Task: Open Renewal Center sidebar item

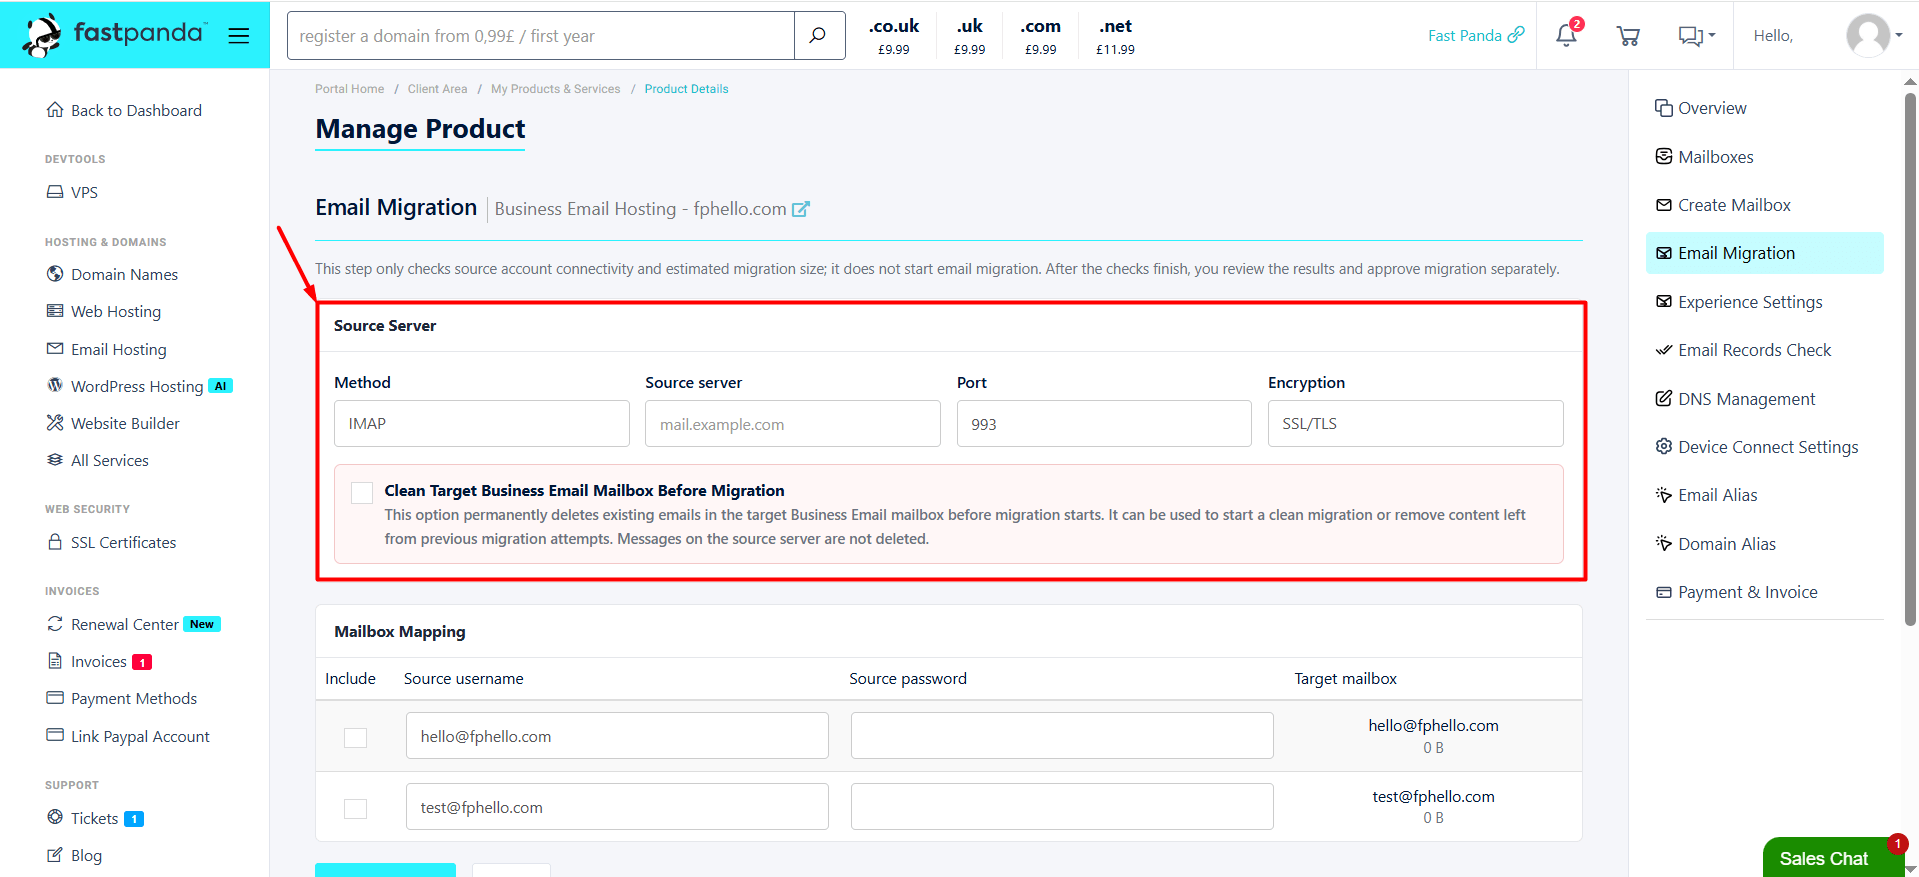Action: 133,624
